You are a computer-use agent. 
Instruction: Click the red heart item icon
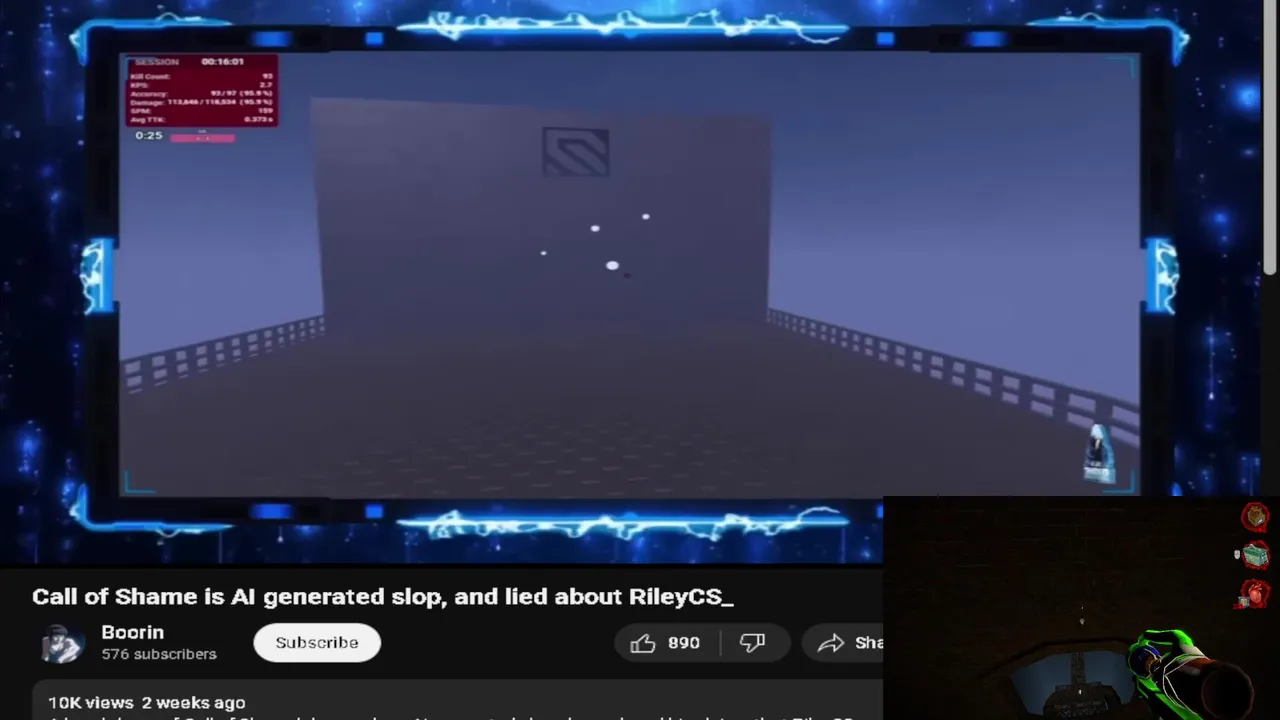pos(1254,594)
